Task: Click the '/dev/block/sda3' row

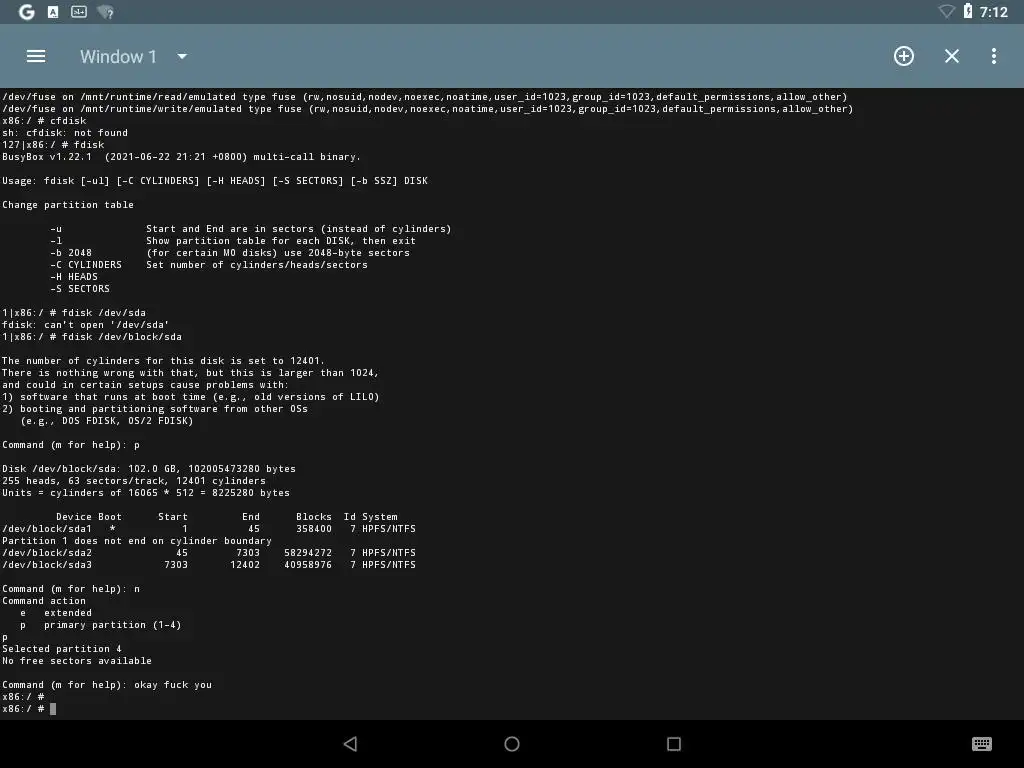Action: click(208, 564)
